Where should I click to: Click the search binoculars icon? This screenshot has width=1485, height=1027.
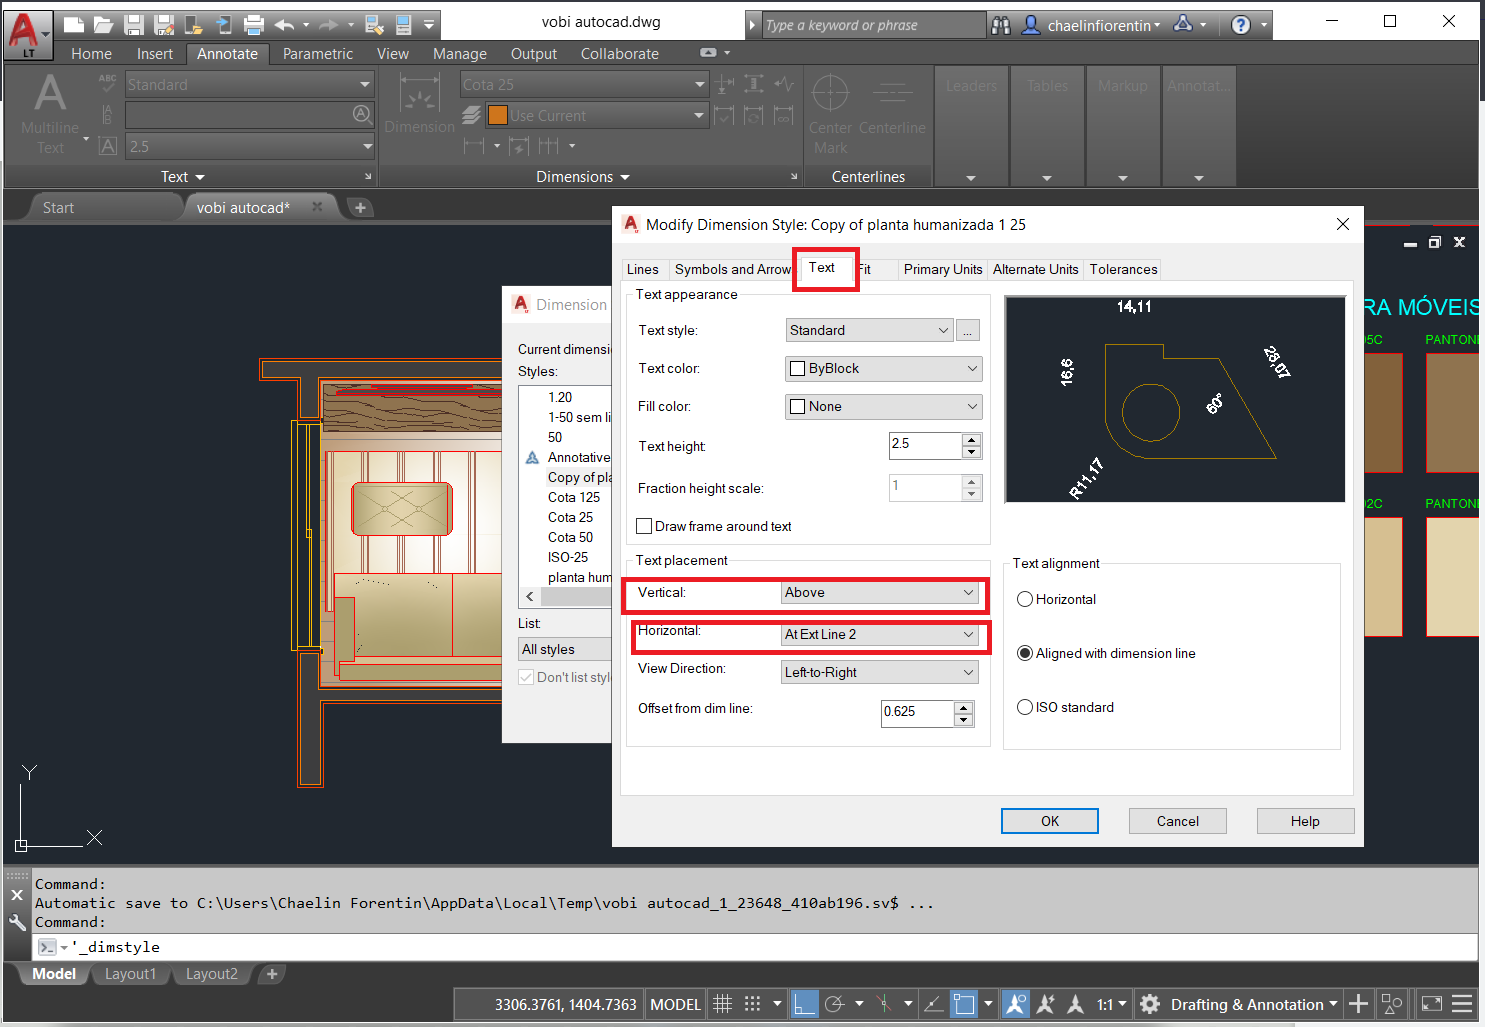coord(1001,25)
